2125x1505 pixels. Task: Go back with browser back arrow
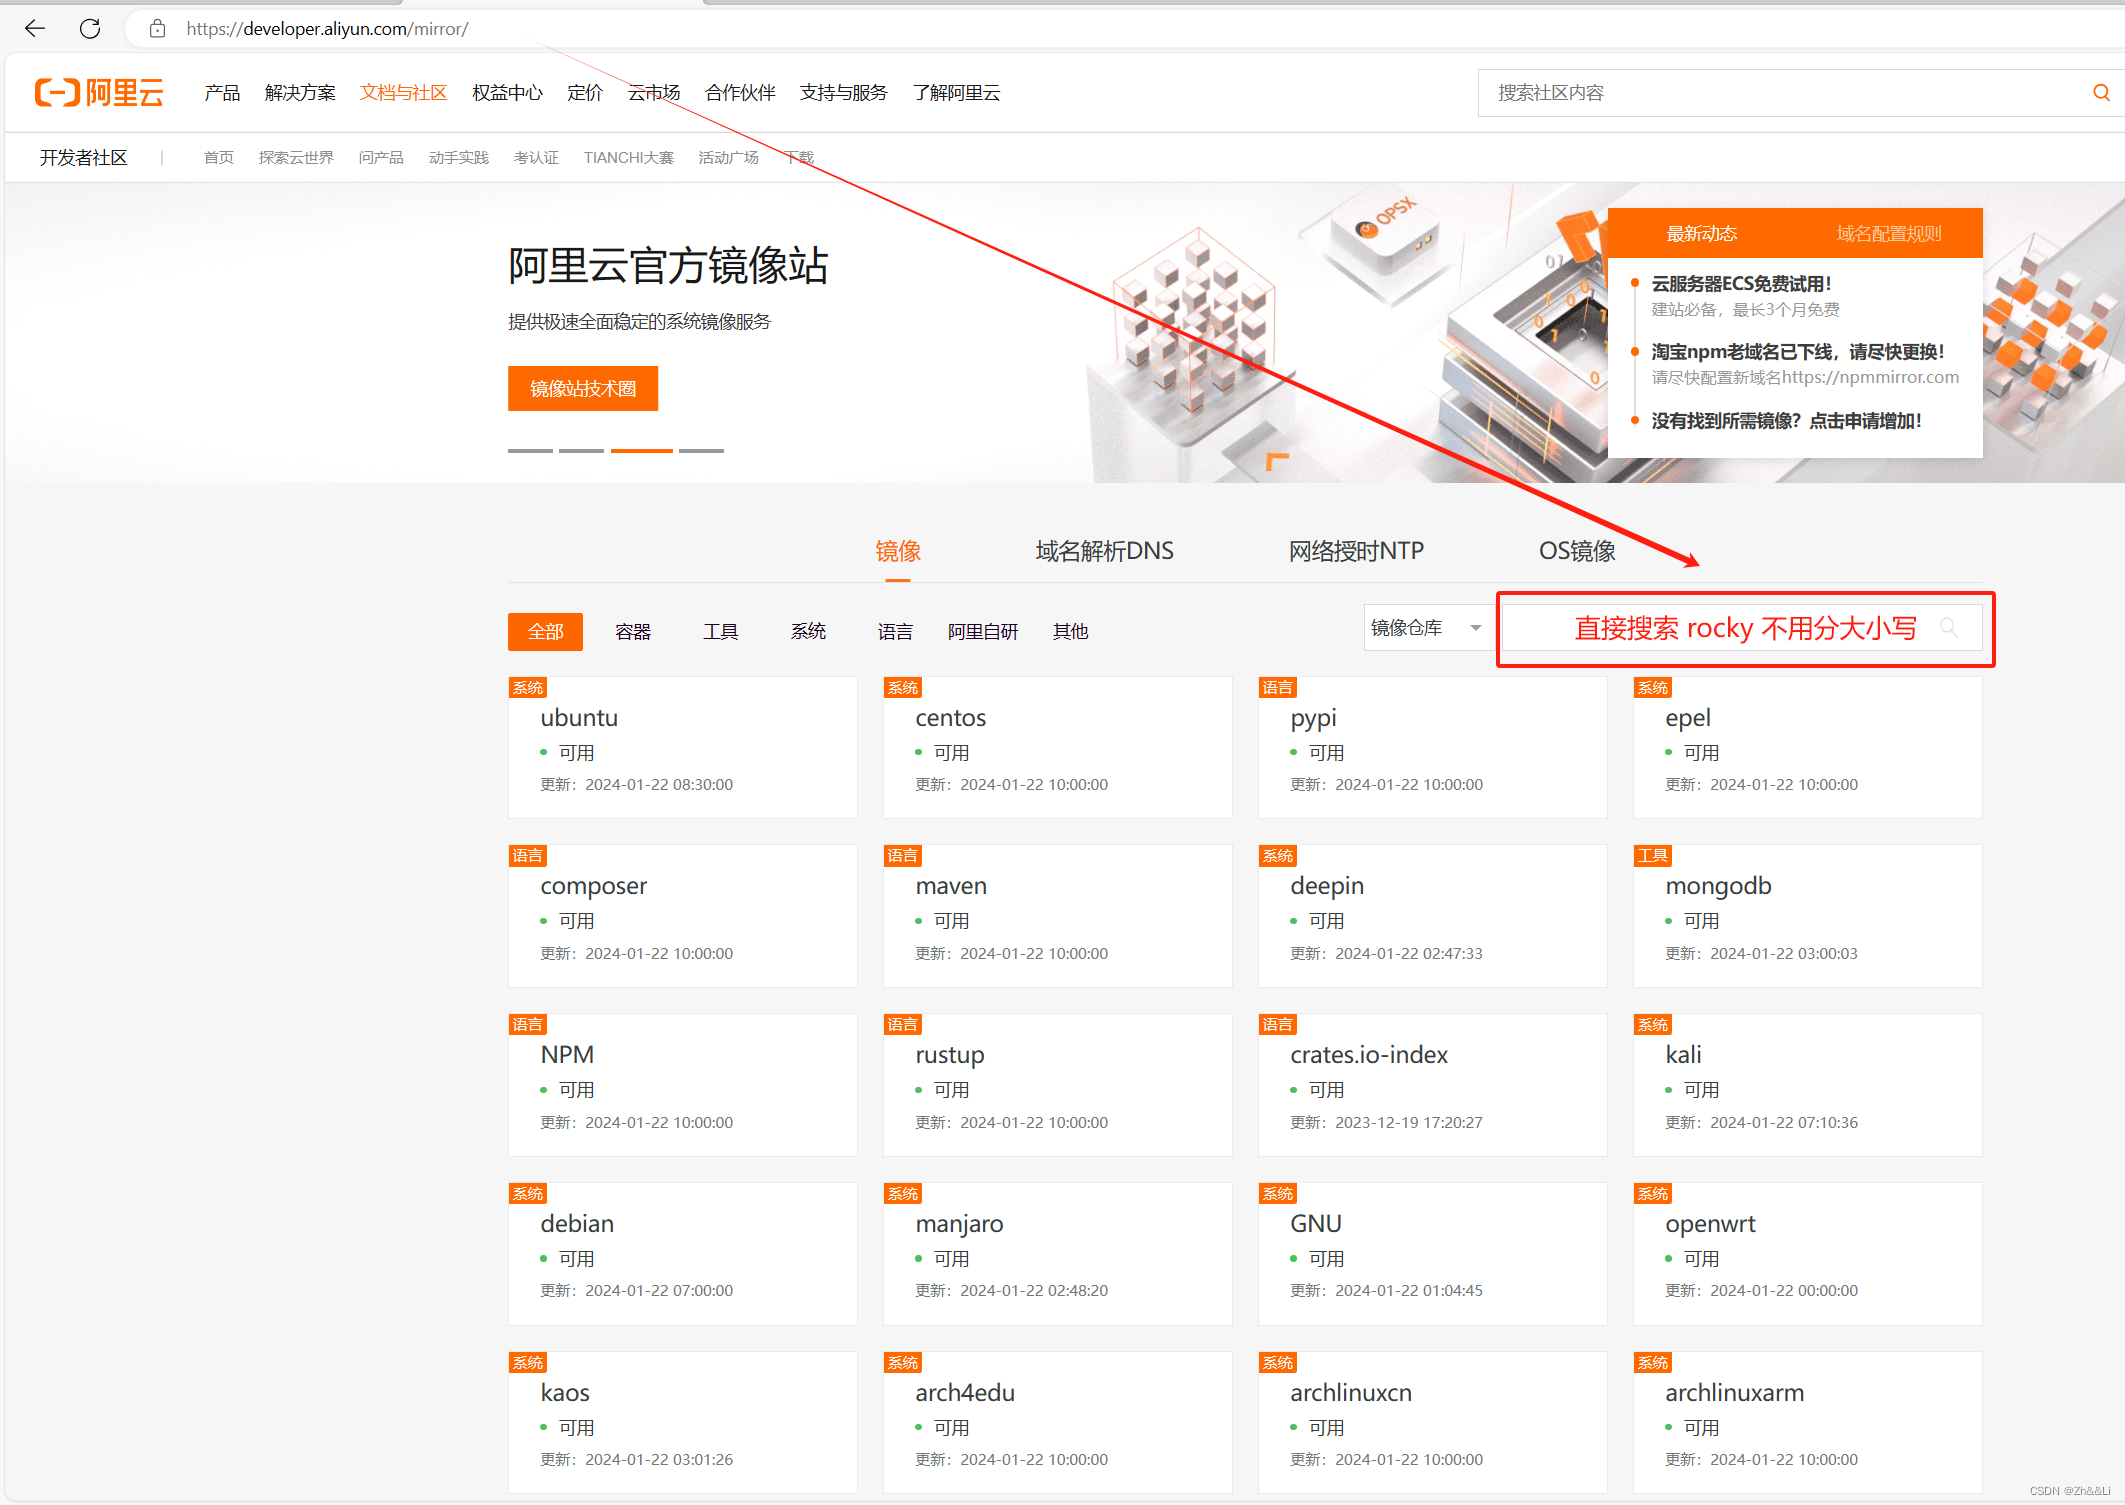tap(35, 29)
